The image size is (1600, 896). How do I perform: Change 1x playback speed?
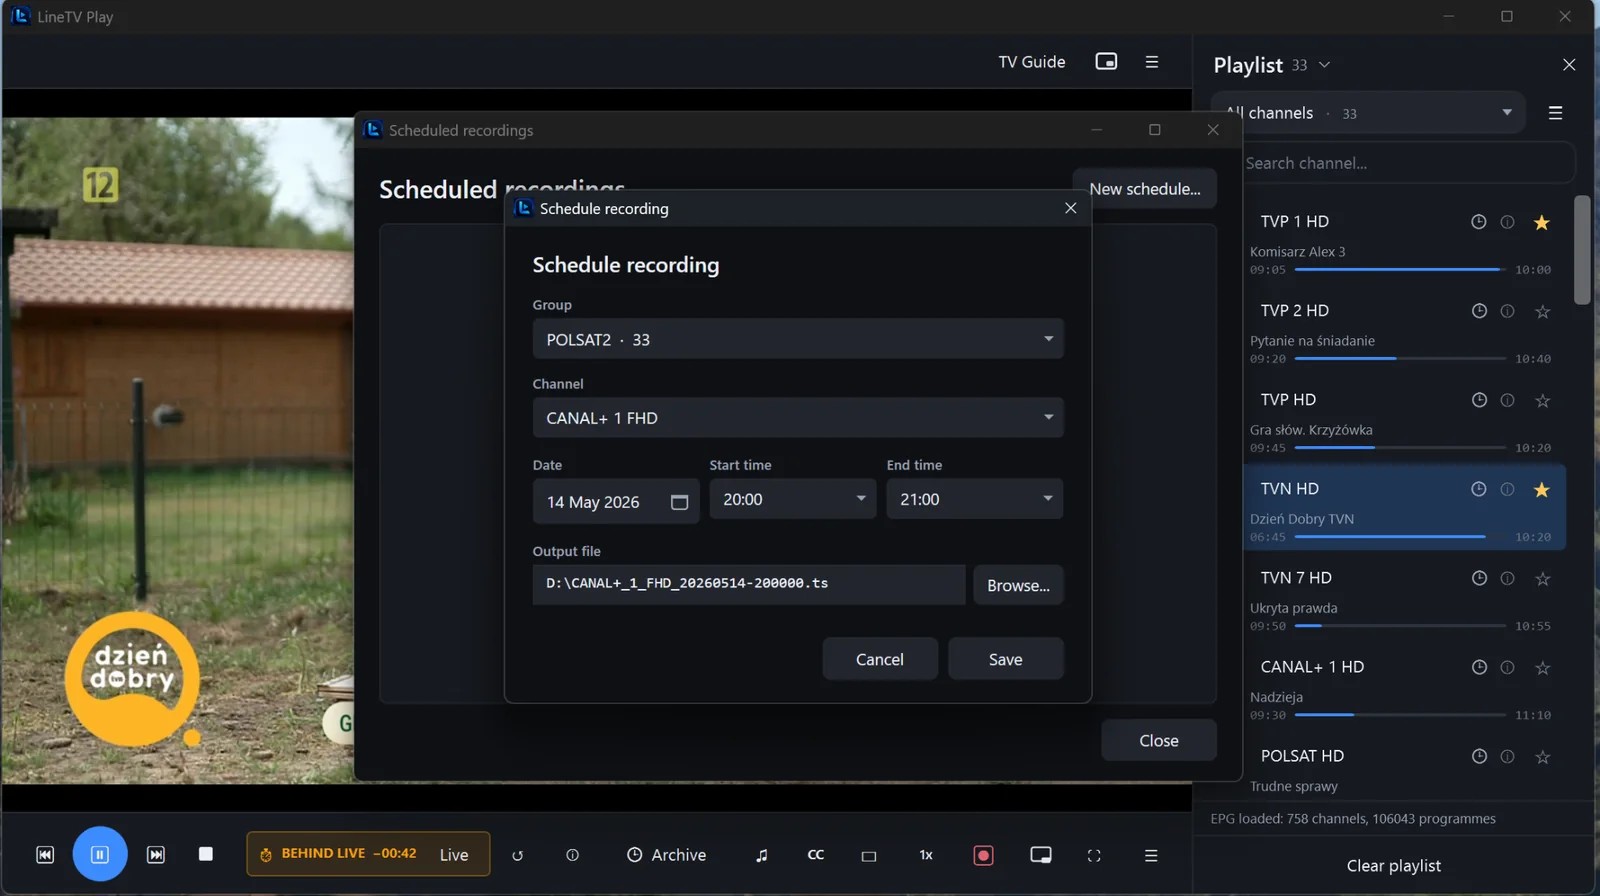click(926, 855)
